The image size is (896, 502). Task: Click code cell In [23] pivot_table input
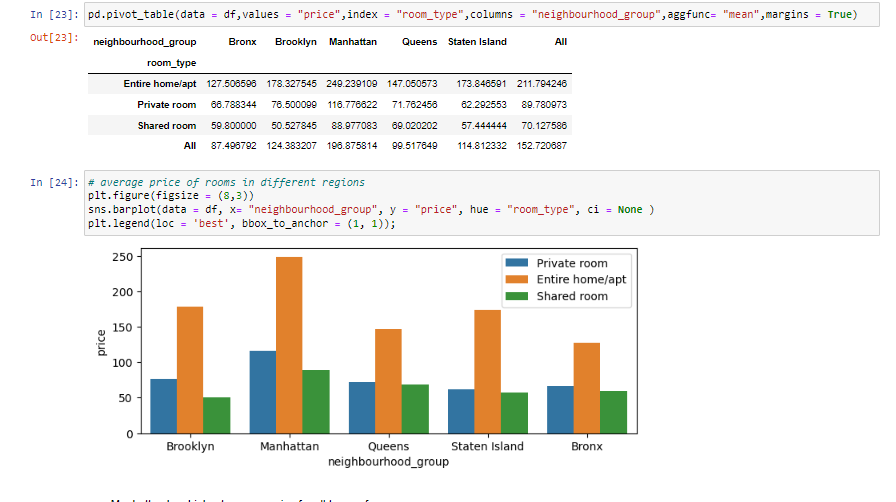[482, 15]
